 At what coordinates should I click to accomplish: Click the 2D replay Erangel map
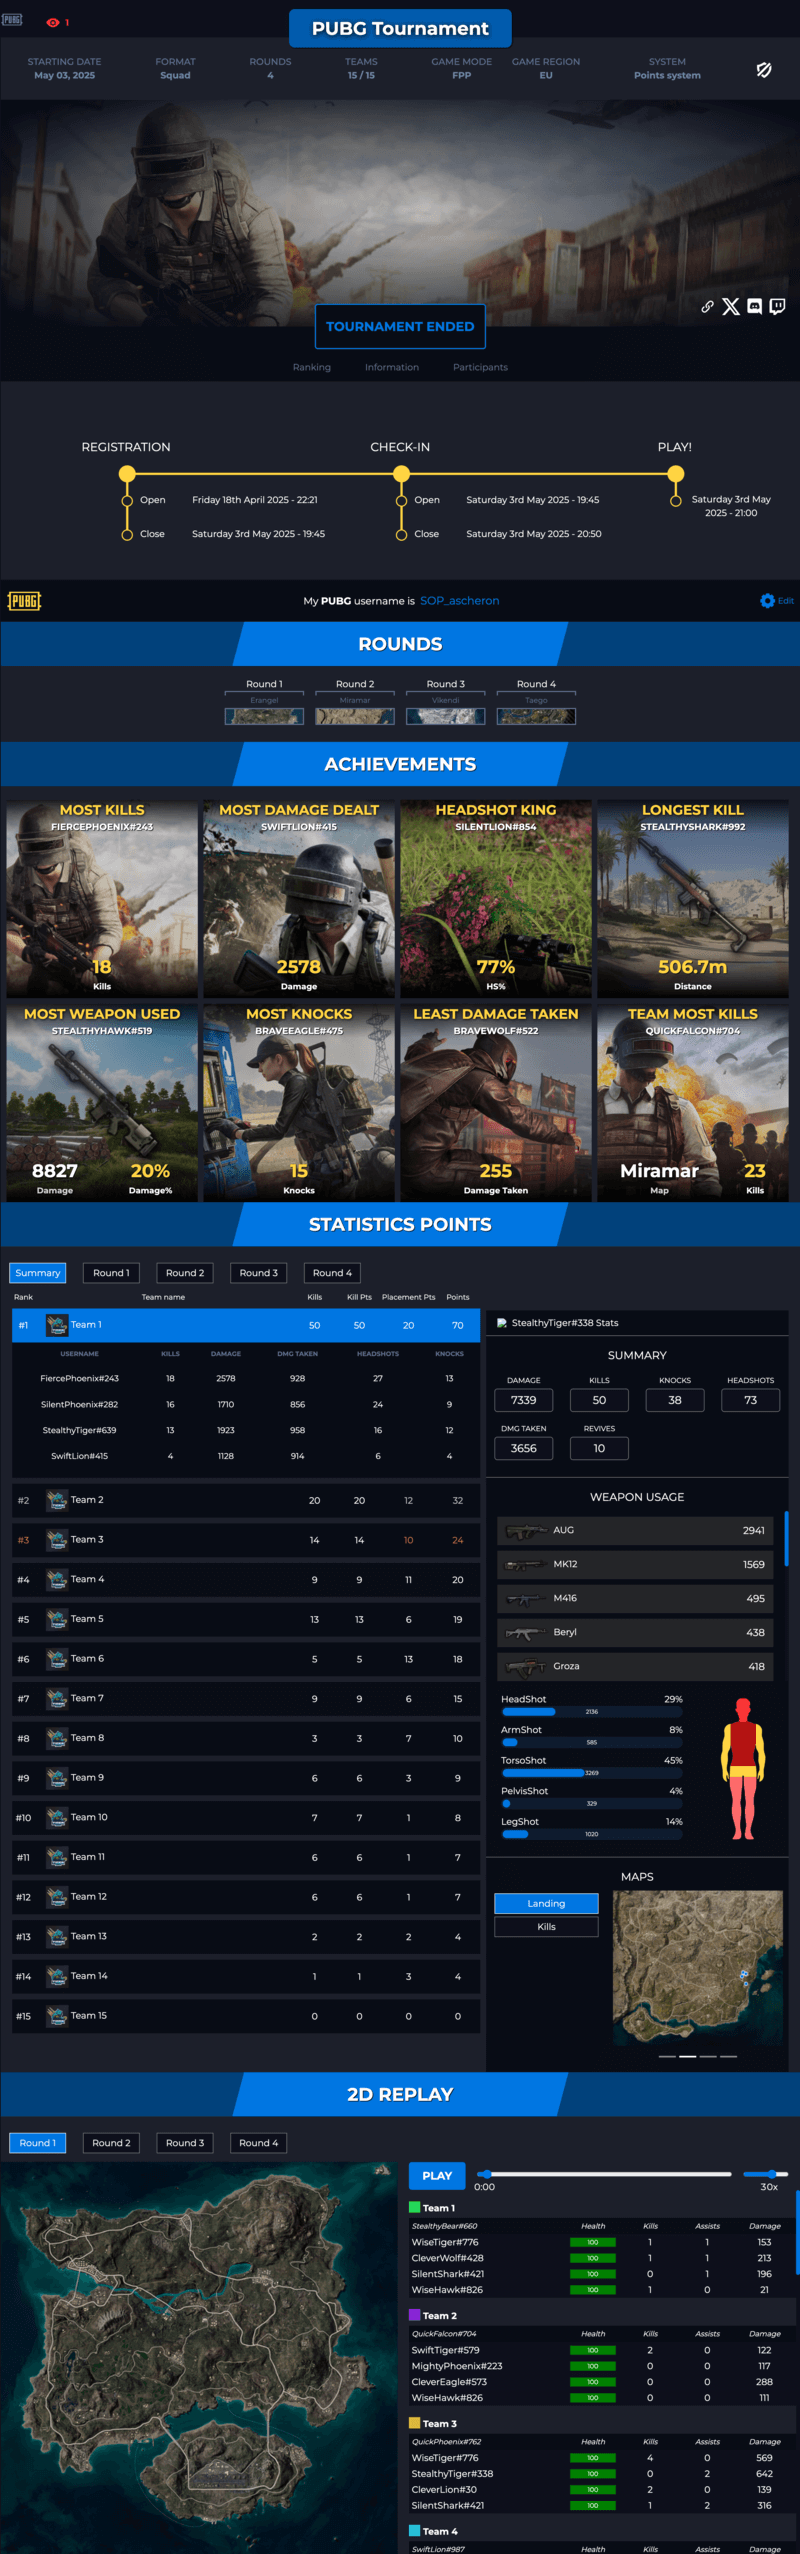[198, 2358]
